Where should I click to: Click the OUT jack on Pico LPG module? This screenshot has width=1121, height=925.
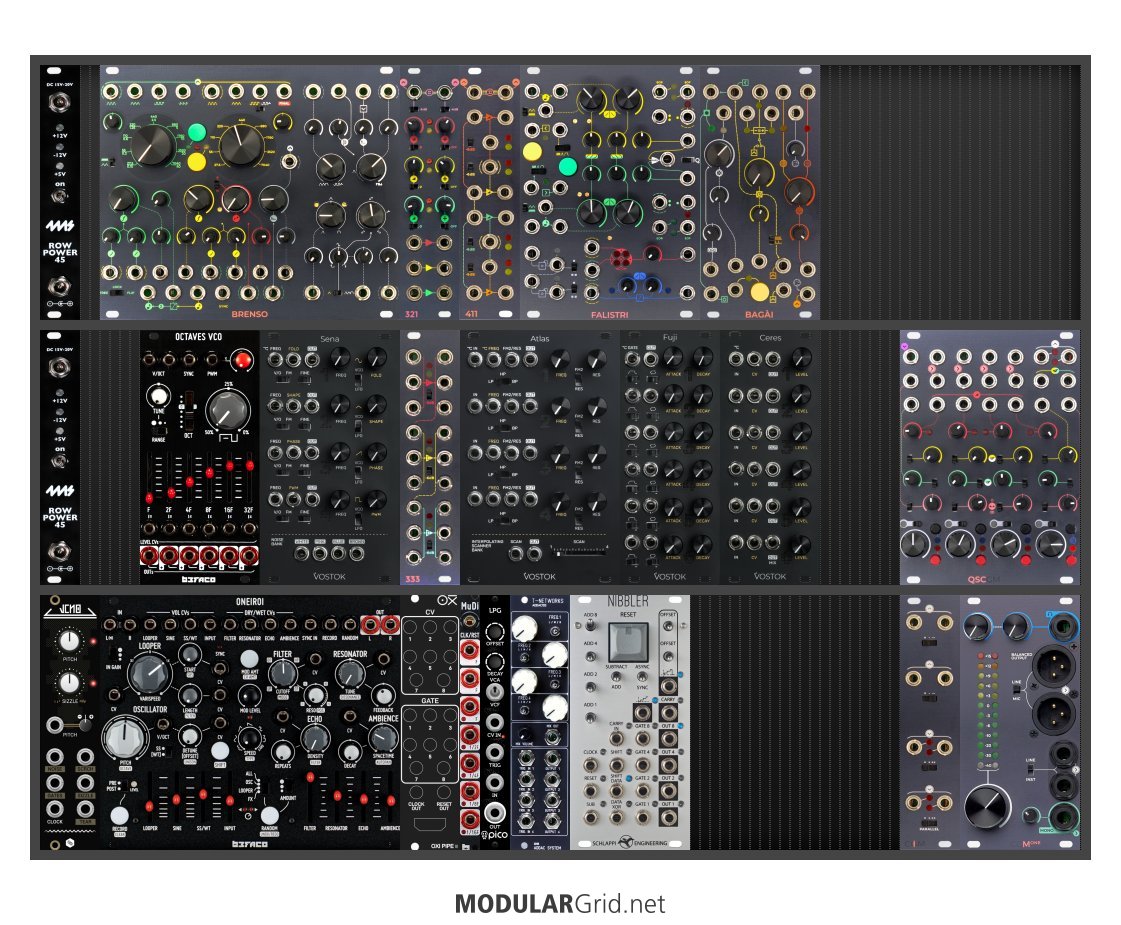(494, 813)
